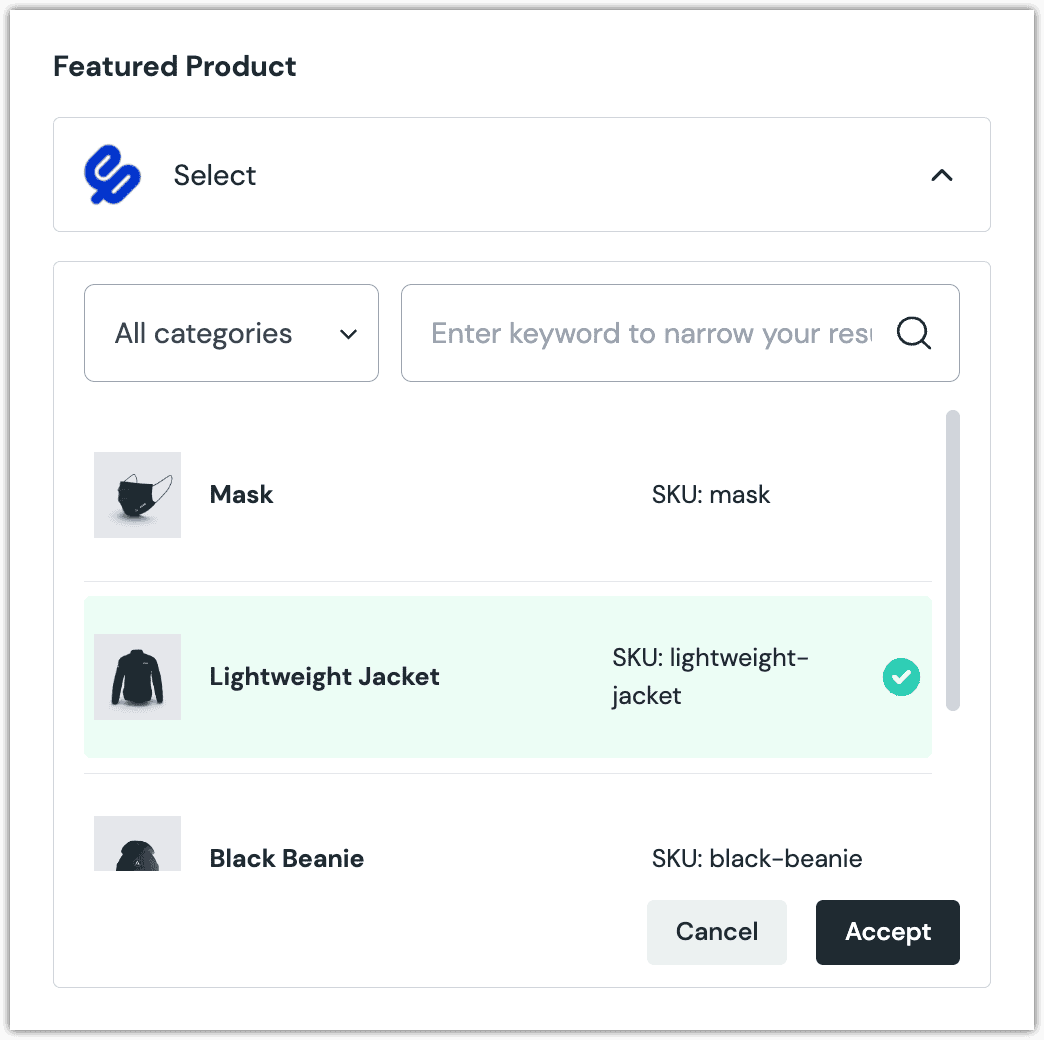Click the search magnifier icon
The image size is (1044, 1040).
(x=913, y=333)
